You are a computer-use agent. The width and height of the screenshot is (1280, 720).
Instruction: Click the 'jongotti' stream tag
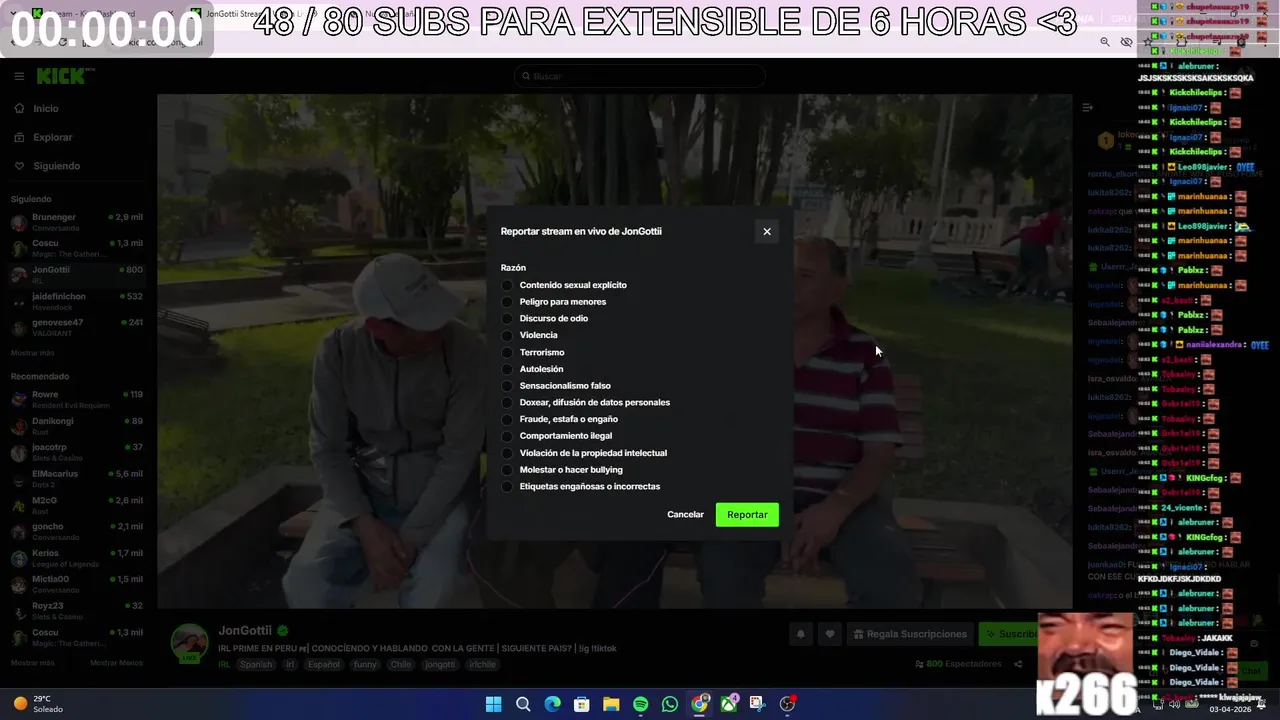tap(440, 665)
